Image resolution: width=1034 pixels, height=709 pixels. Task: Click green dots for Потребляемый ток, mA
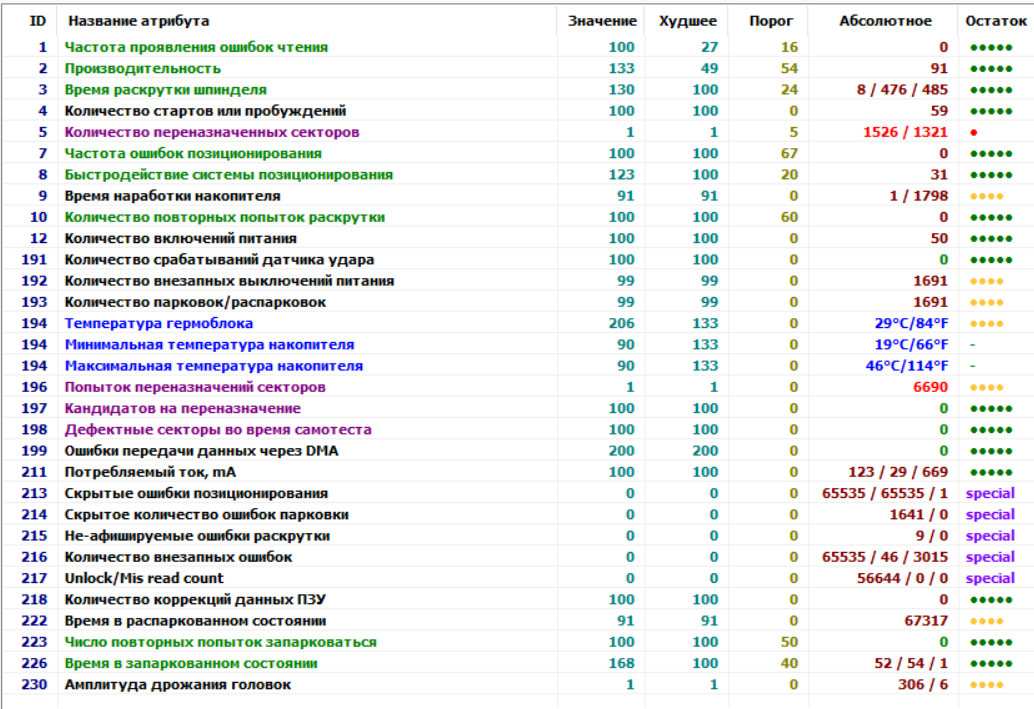coord(990,472)
